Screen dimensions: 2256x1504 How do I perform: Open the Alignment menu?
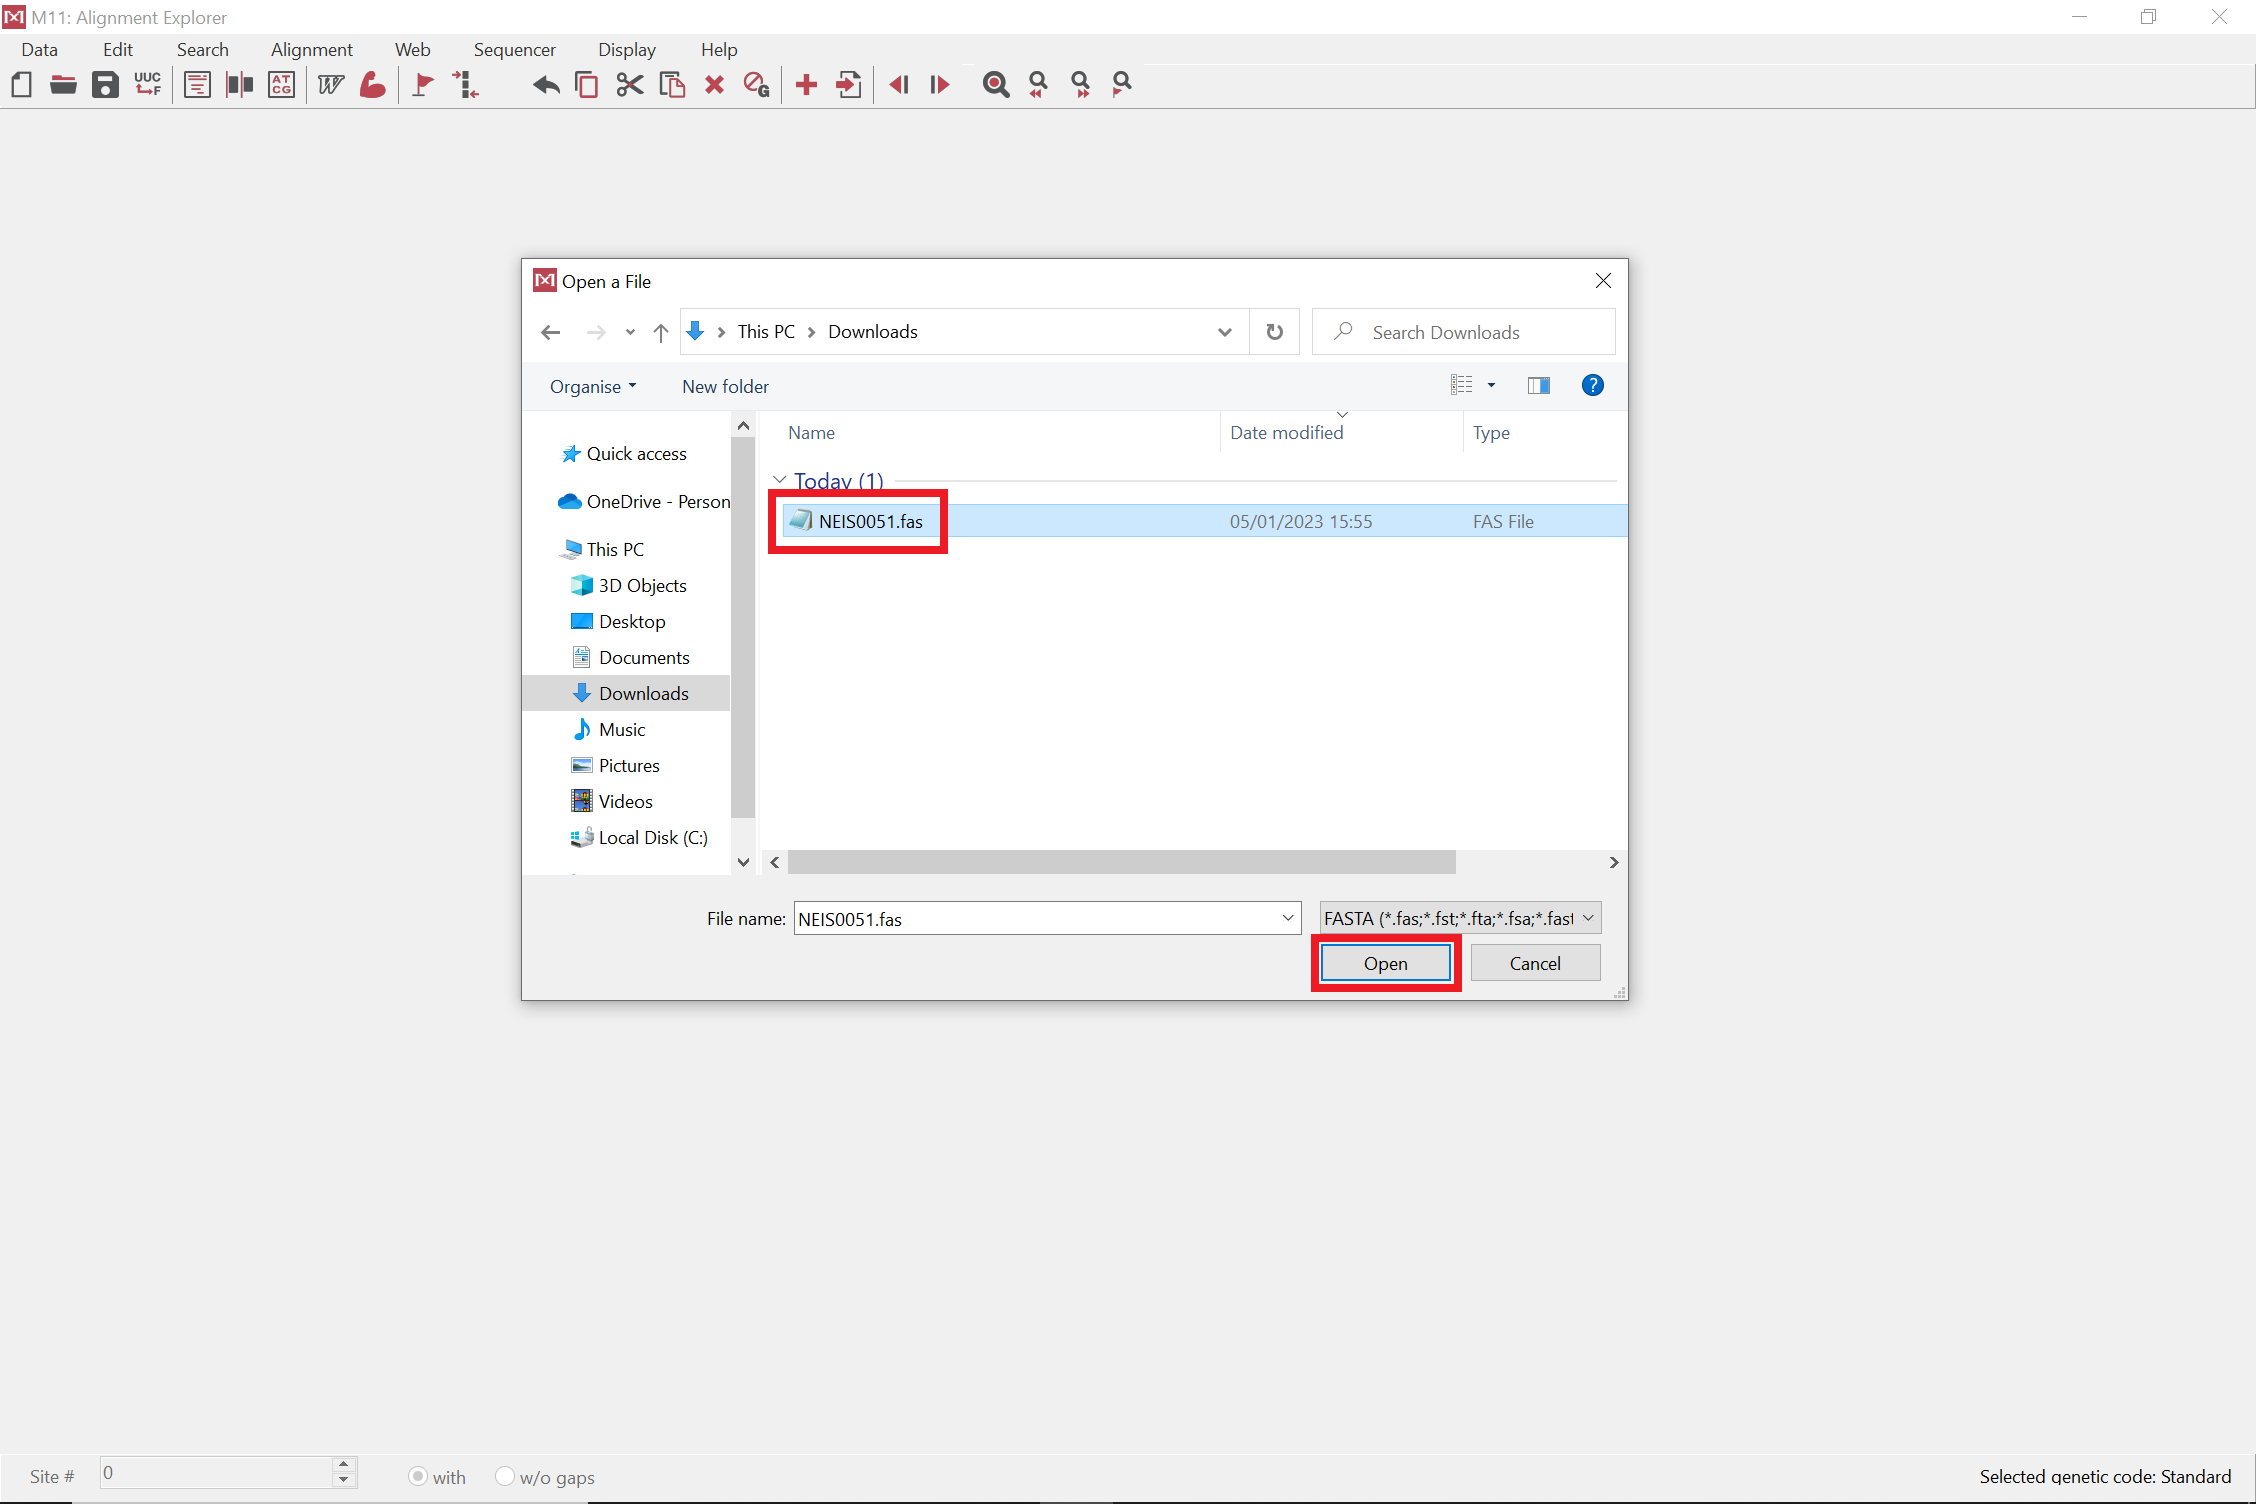311,49
